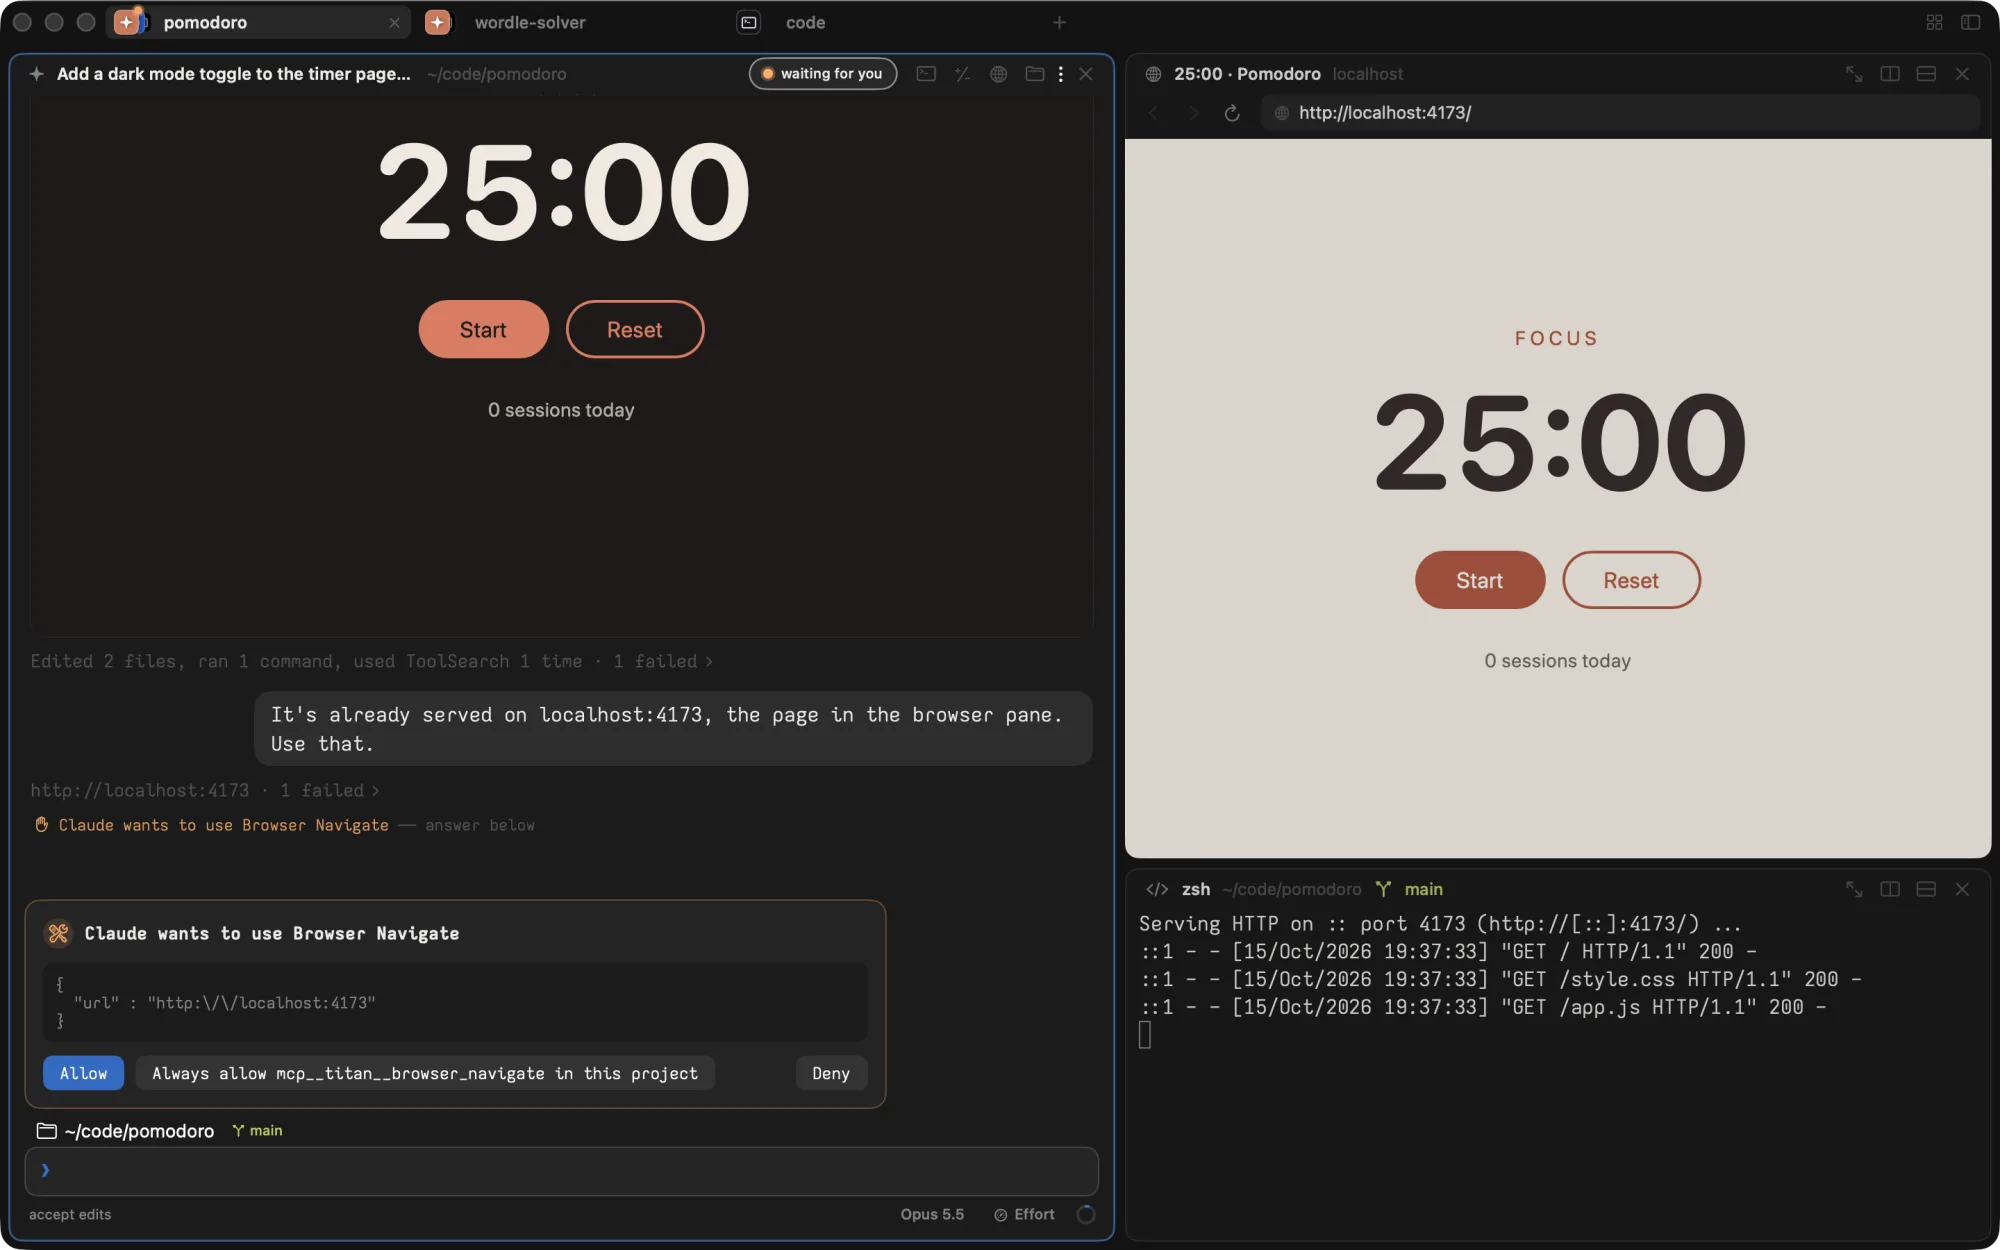Focus the Claude prompt input field

[x=561, y=1171]
